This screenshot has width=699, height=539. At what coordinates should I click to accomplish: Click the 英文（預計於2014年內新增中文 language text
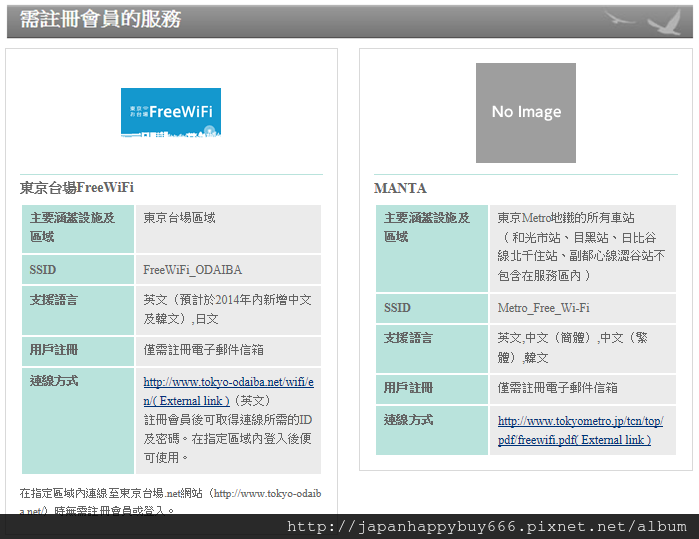(227, 300)
